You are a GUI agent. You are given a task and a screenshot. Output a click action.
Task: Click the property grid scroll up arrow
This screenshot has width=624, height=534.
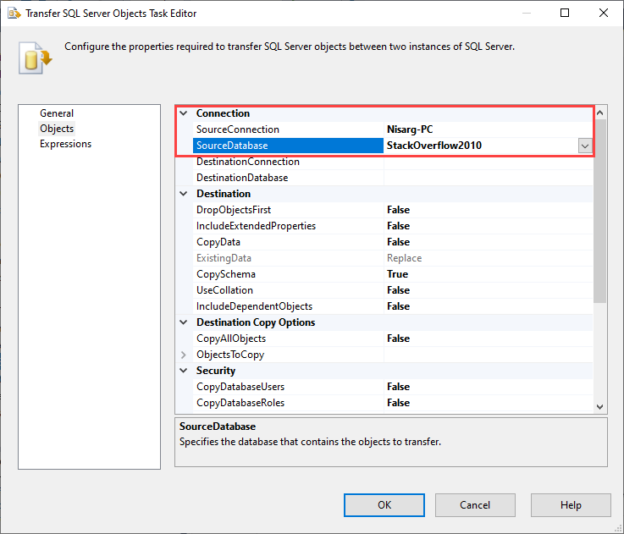pos(600,113)
